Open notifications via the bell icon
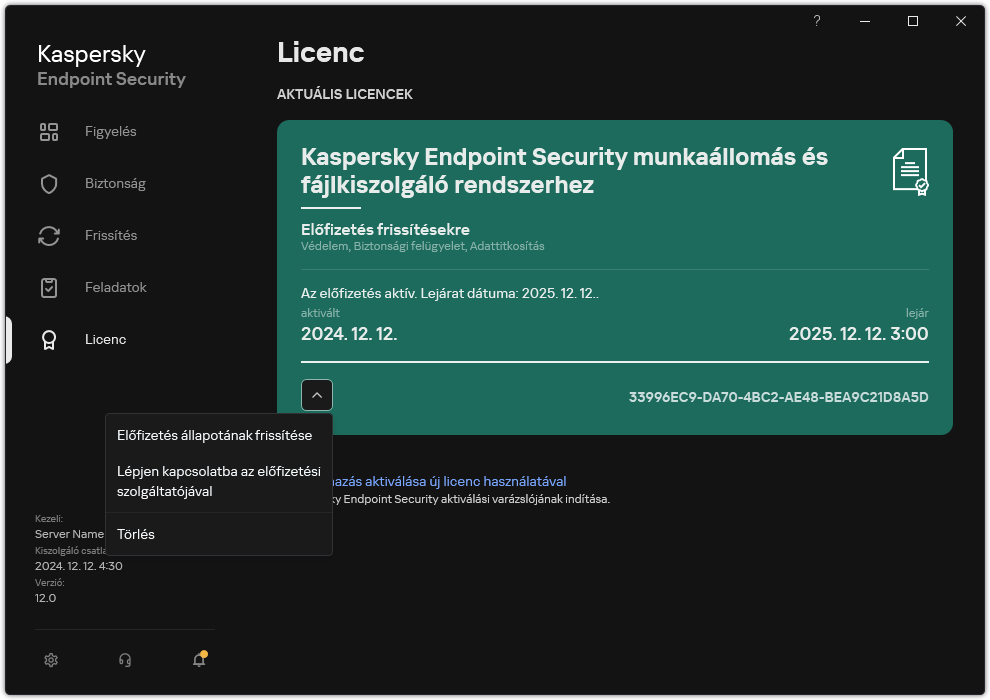This screenshot has width=990, height=700. coord(198,660)
